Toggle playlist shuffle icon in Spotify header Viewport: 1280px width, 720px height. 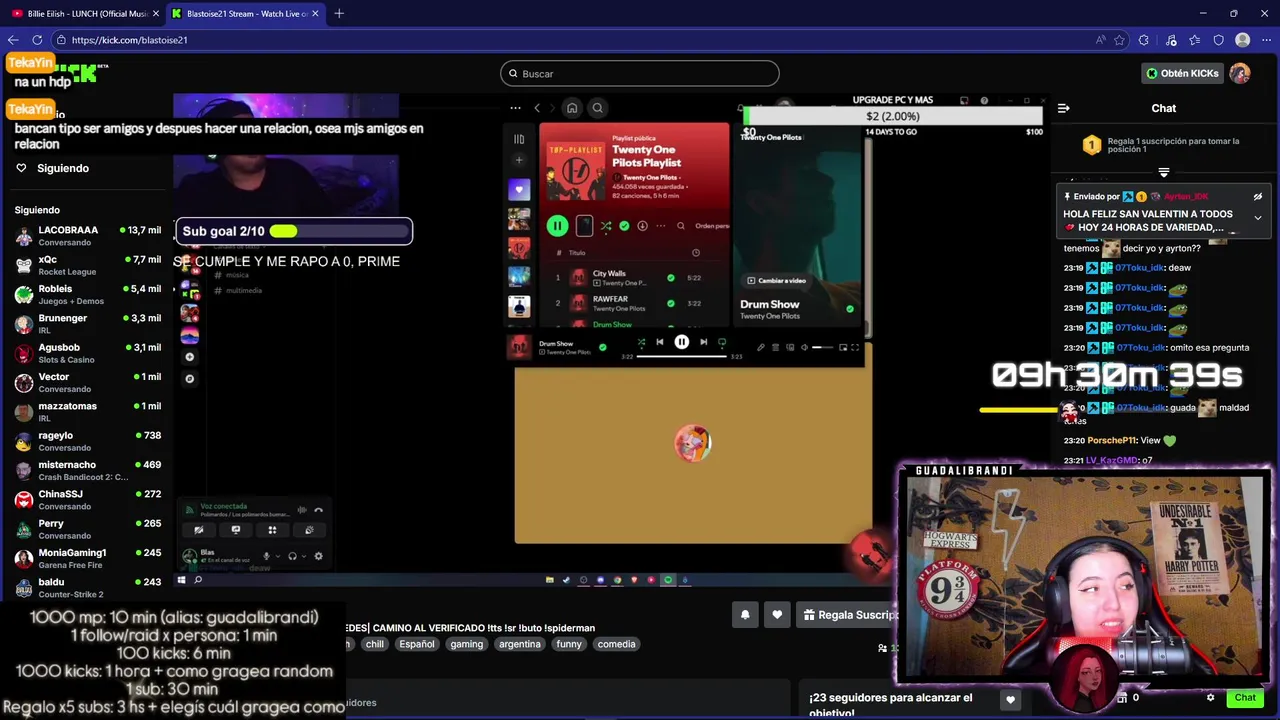[606, 226]
